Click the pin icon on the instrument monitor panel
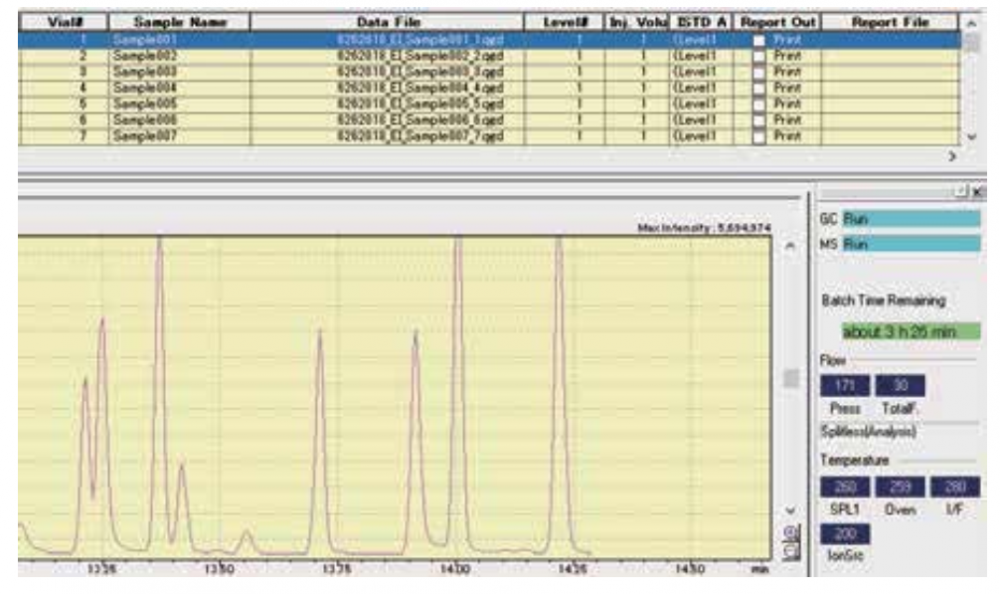 click(961, 191)
